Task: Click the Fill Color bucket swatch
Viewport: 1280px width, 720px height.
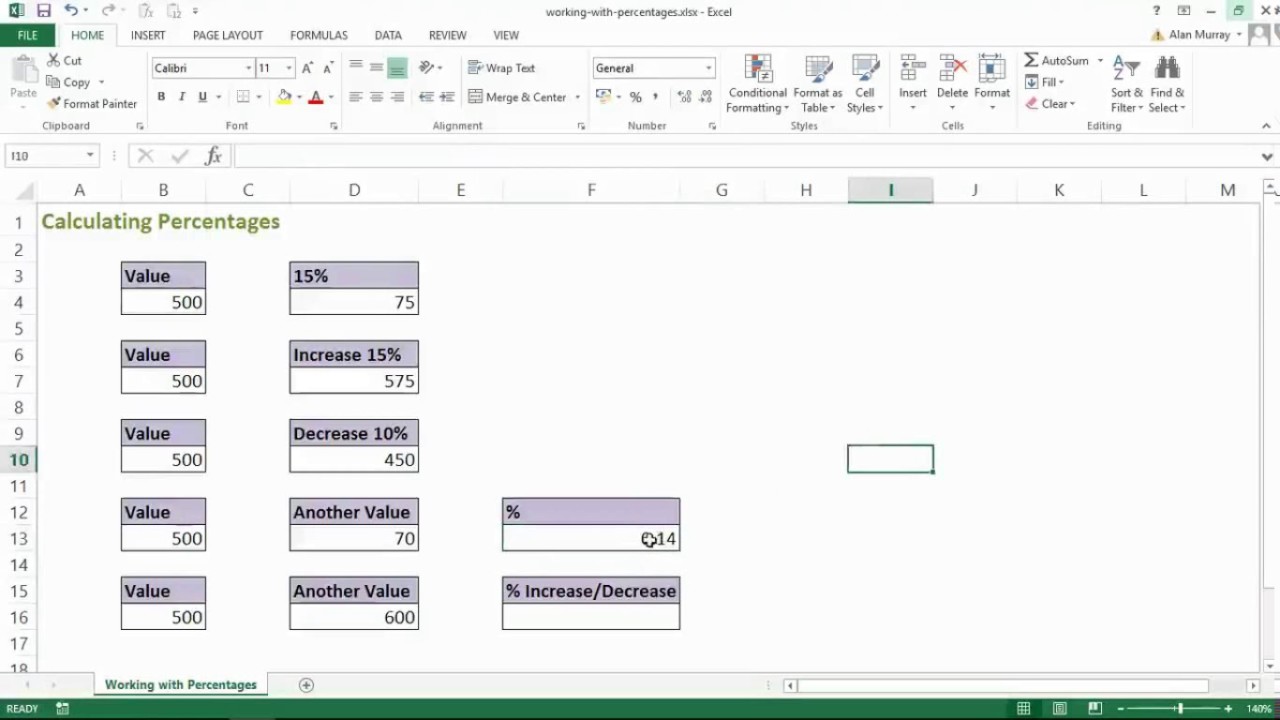Action: click(284, 97)
